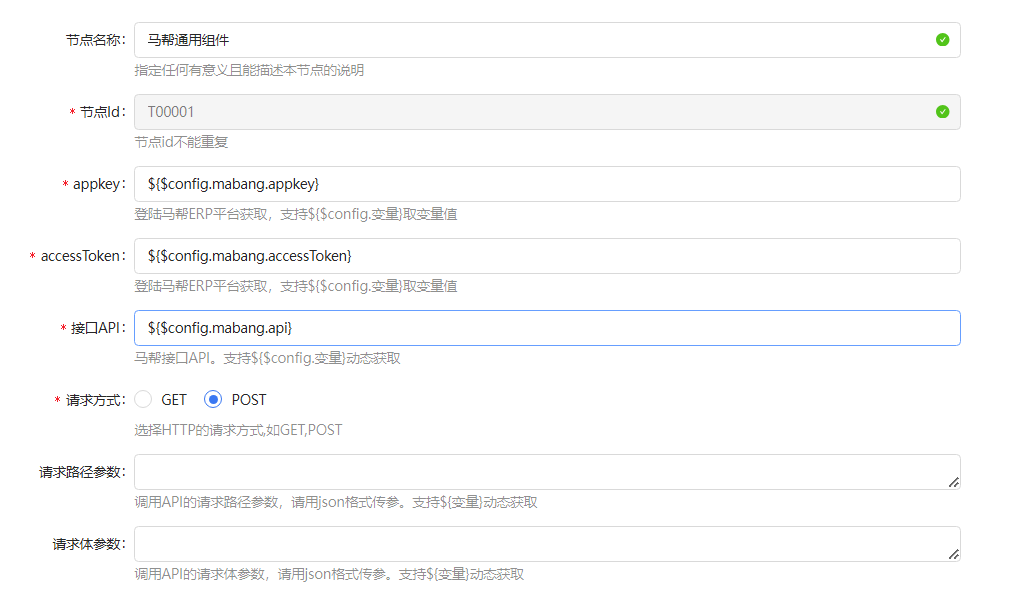
Task: Select the POST request method
Action: click(213, 400)
